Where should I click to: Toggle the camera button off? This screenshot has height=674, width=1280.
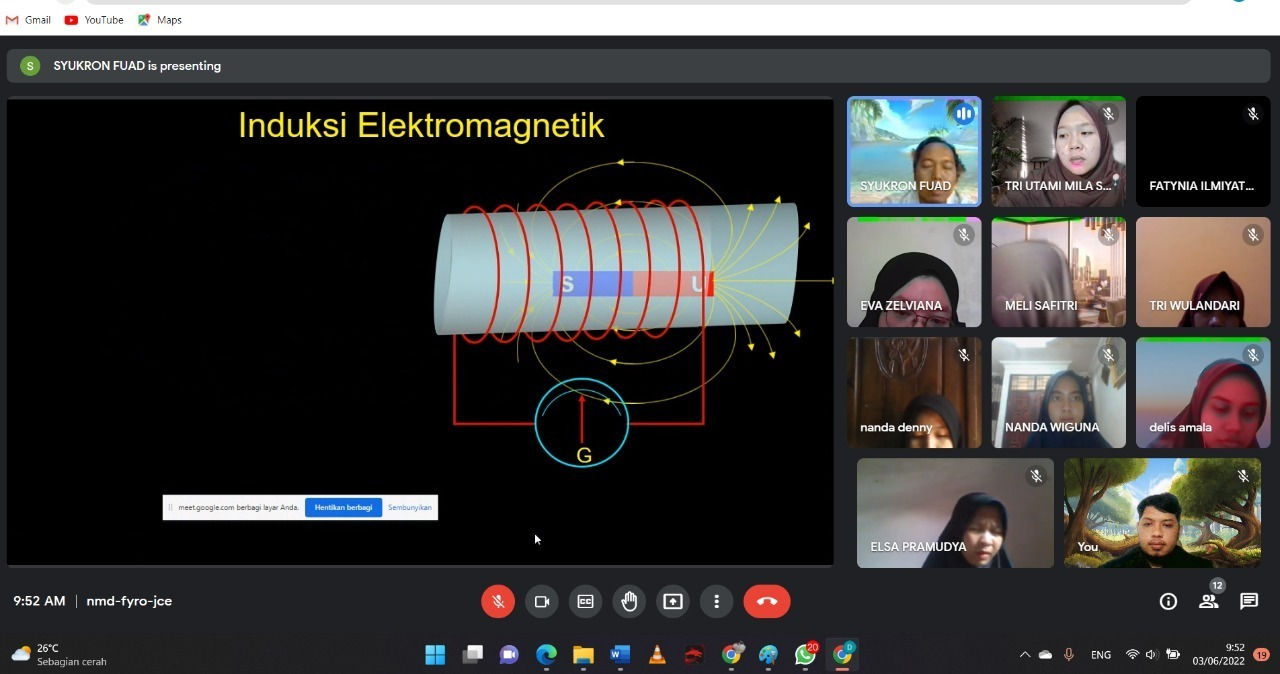[x=542, y=601]
